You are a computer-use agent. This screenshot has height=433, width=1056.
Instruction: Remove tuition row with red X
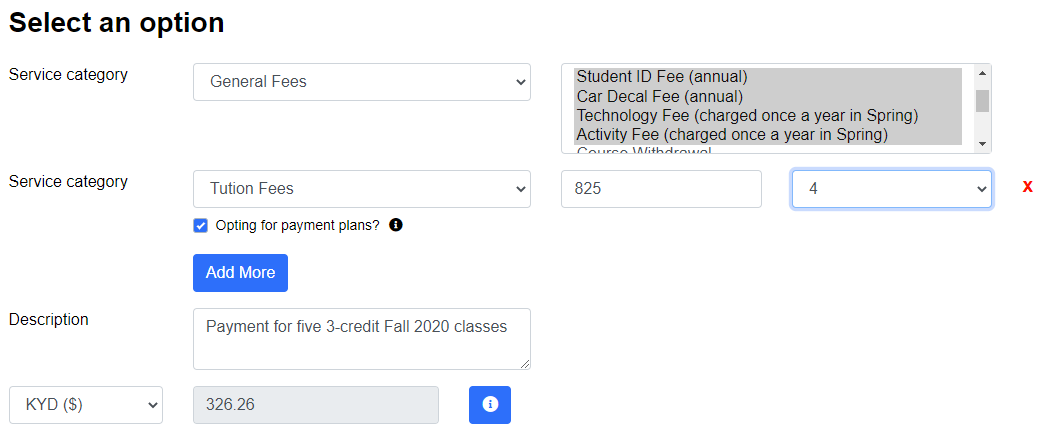tap(1027, 188)
